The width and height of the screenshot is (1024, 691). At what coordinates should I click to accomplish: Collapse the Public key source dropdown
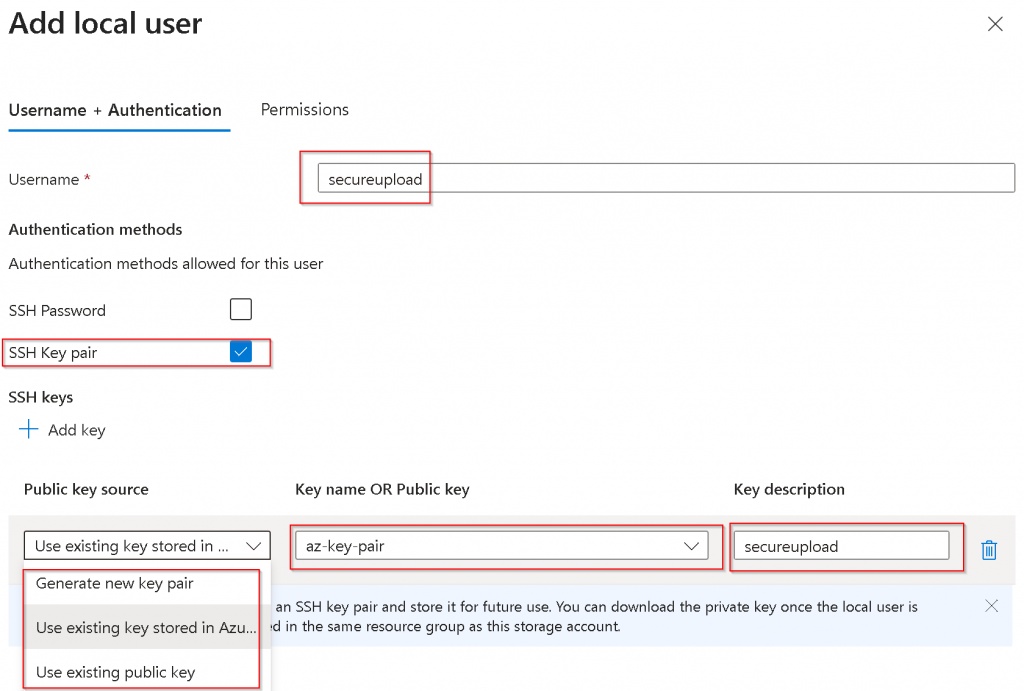(147, 546)
